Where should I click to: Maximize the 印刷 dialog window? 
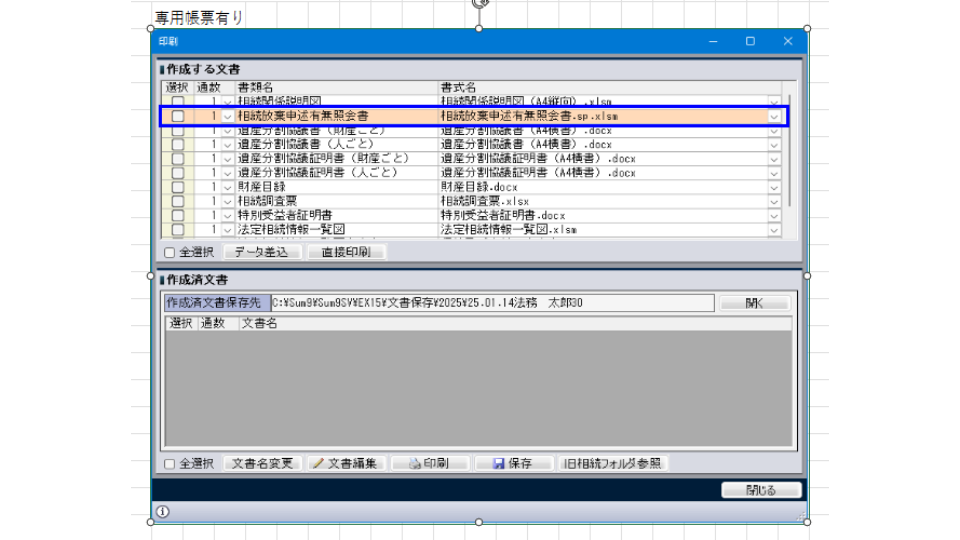750,41
